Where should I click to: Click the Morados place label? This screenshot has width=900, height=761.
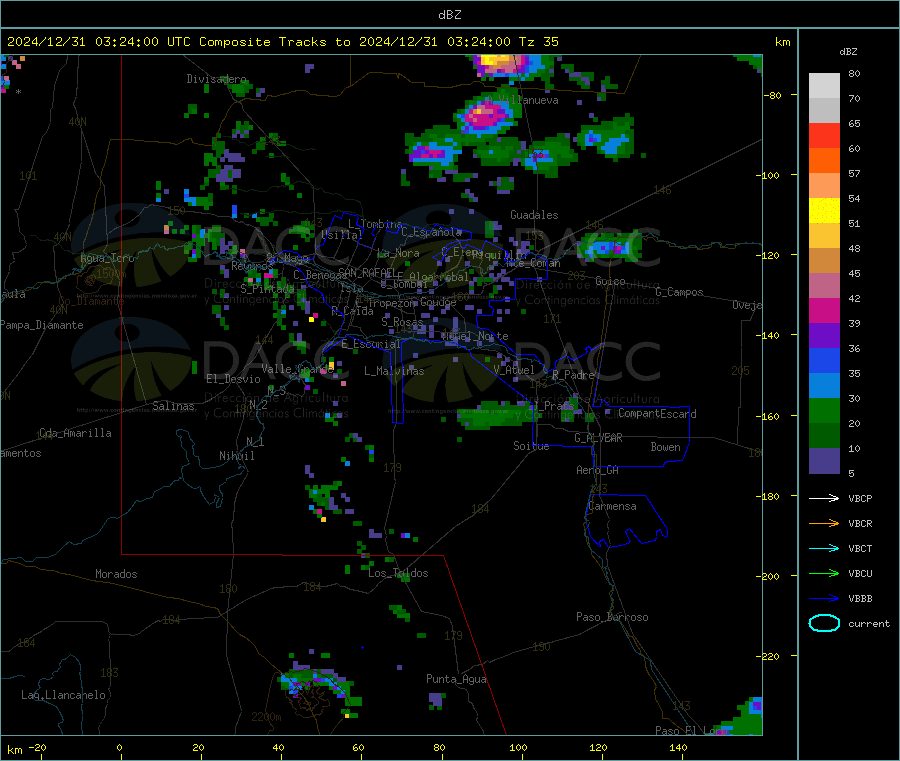[116, 574]
